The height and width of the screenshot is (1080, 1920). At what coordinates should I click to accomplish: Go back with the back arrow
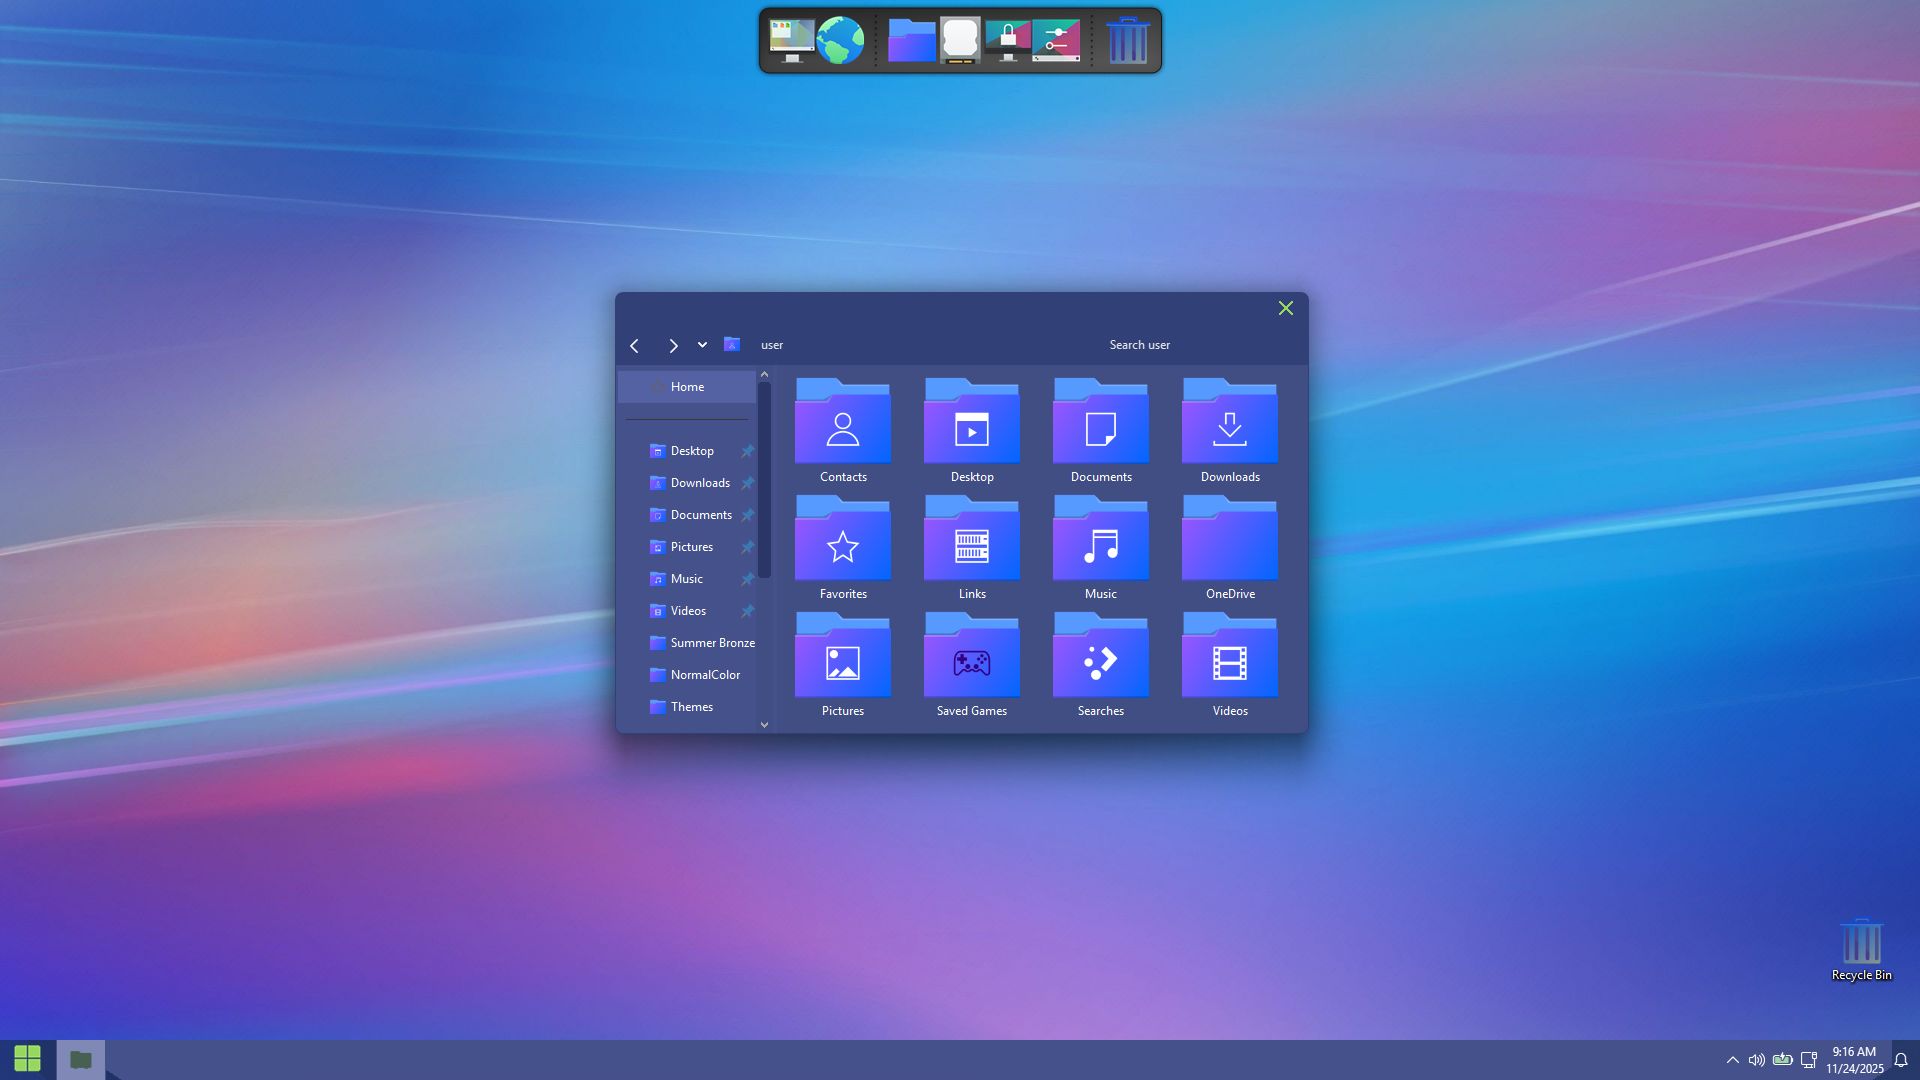point(634,346)
